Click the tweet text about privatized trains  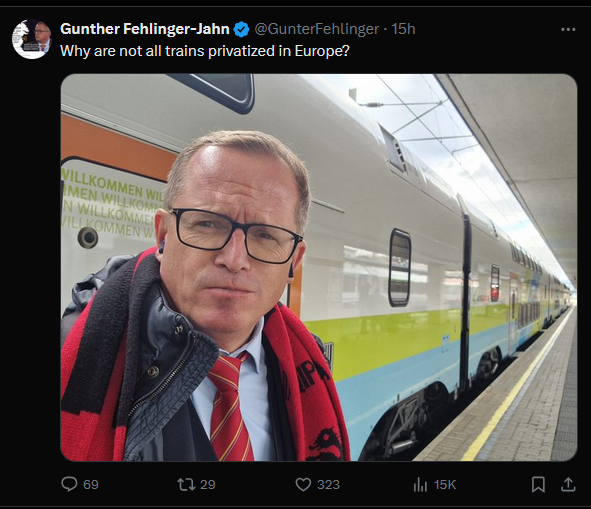[x=205, y=51]
